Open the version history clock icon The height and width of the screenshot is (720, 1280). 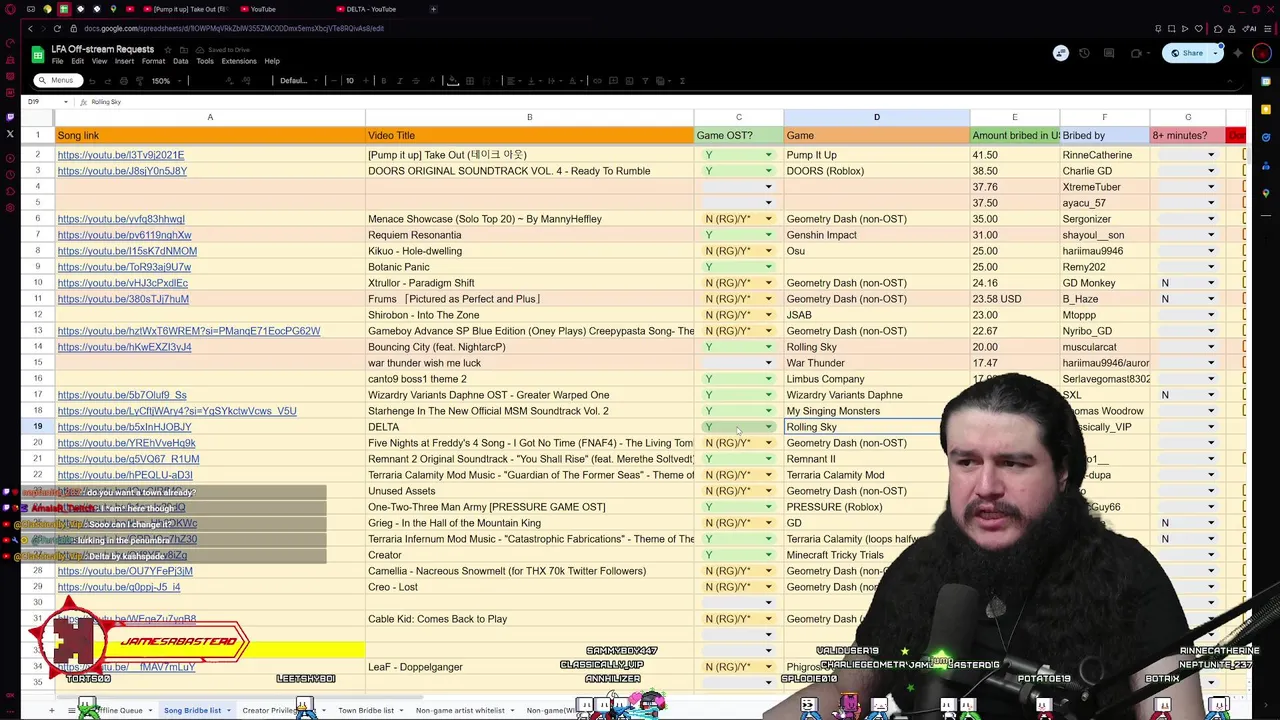[x=1084, y=53]
